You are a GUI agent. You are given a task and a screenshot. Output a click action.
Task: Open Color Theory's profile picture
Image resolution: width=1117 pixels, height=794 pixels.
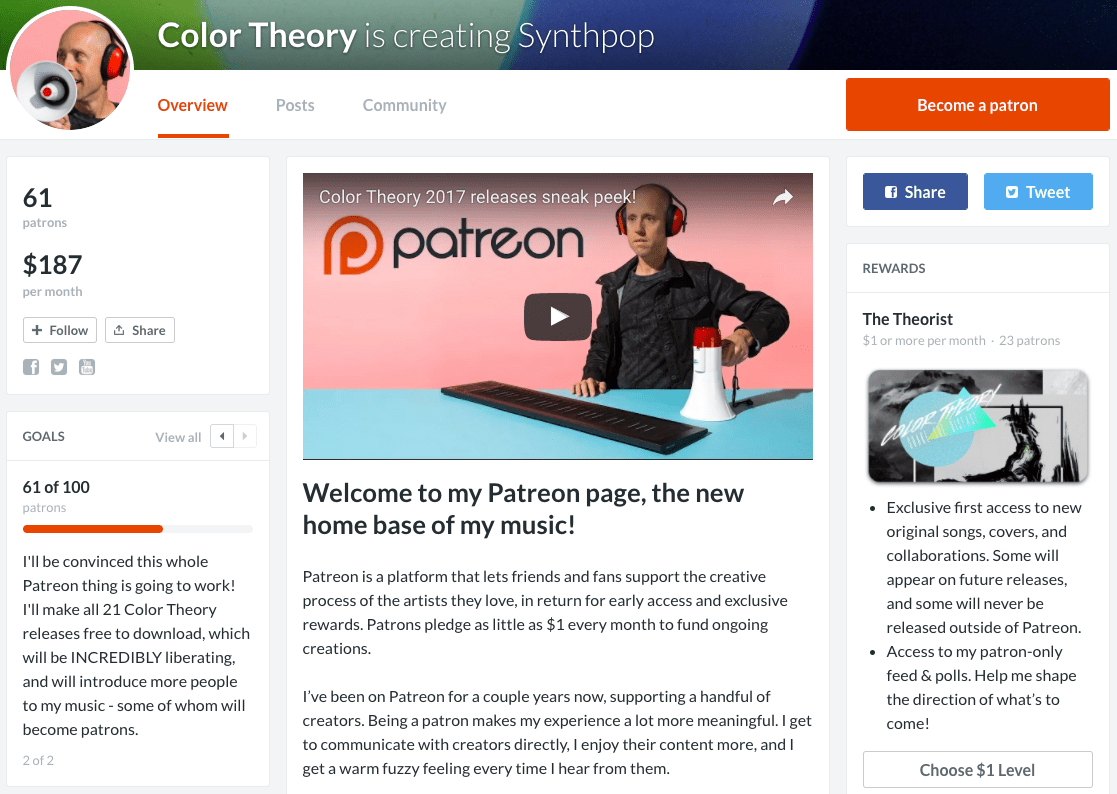coord(69,69)
